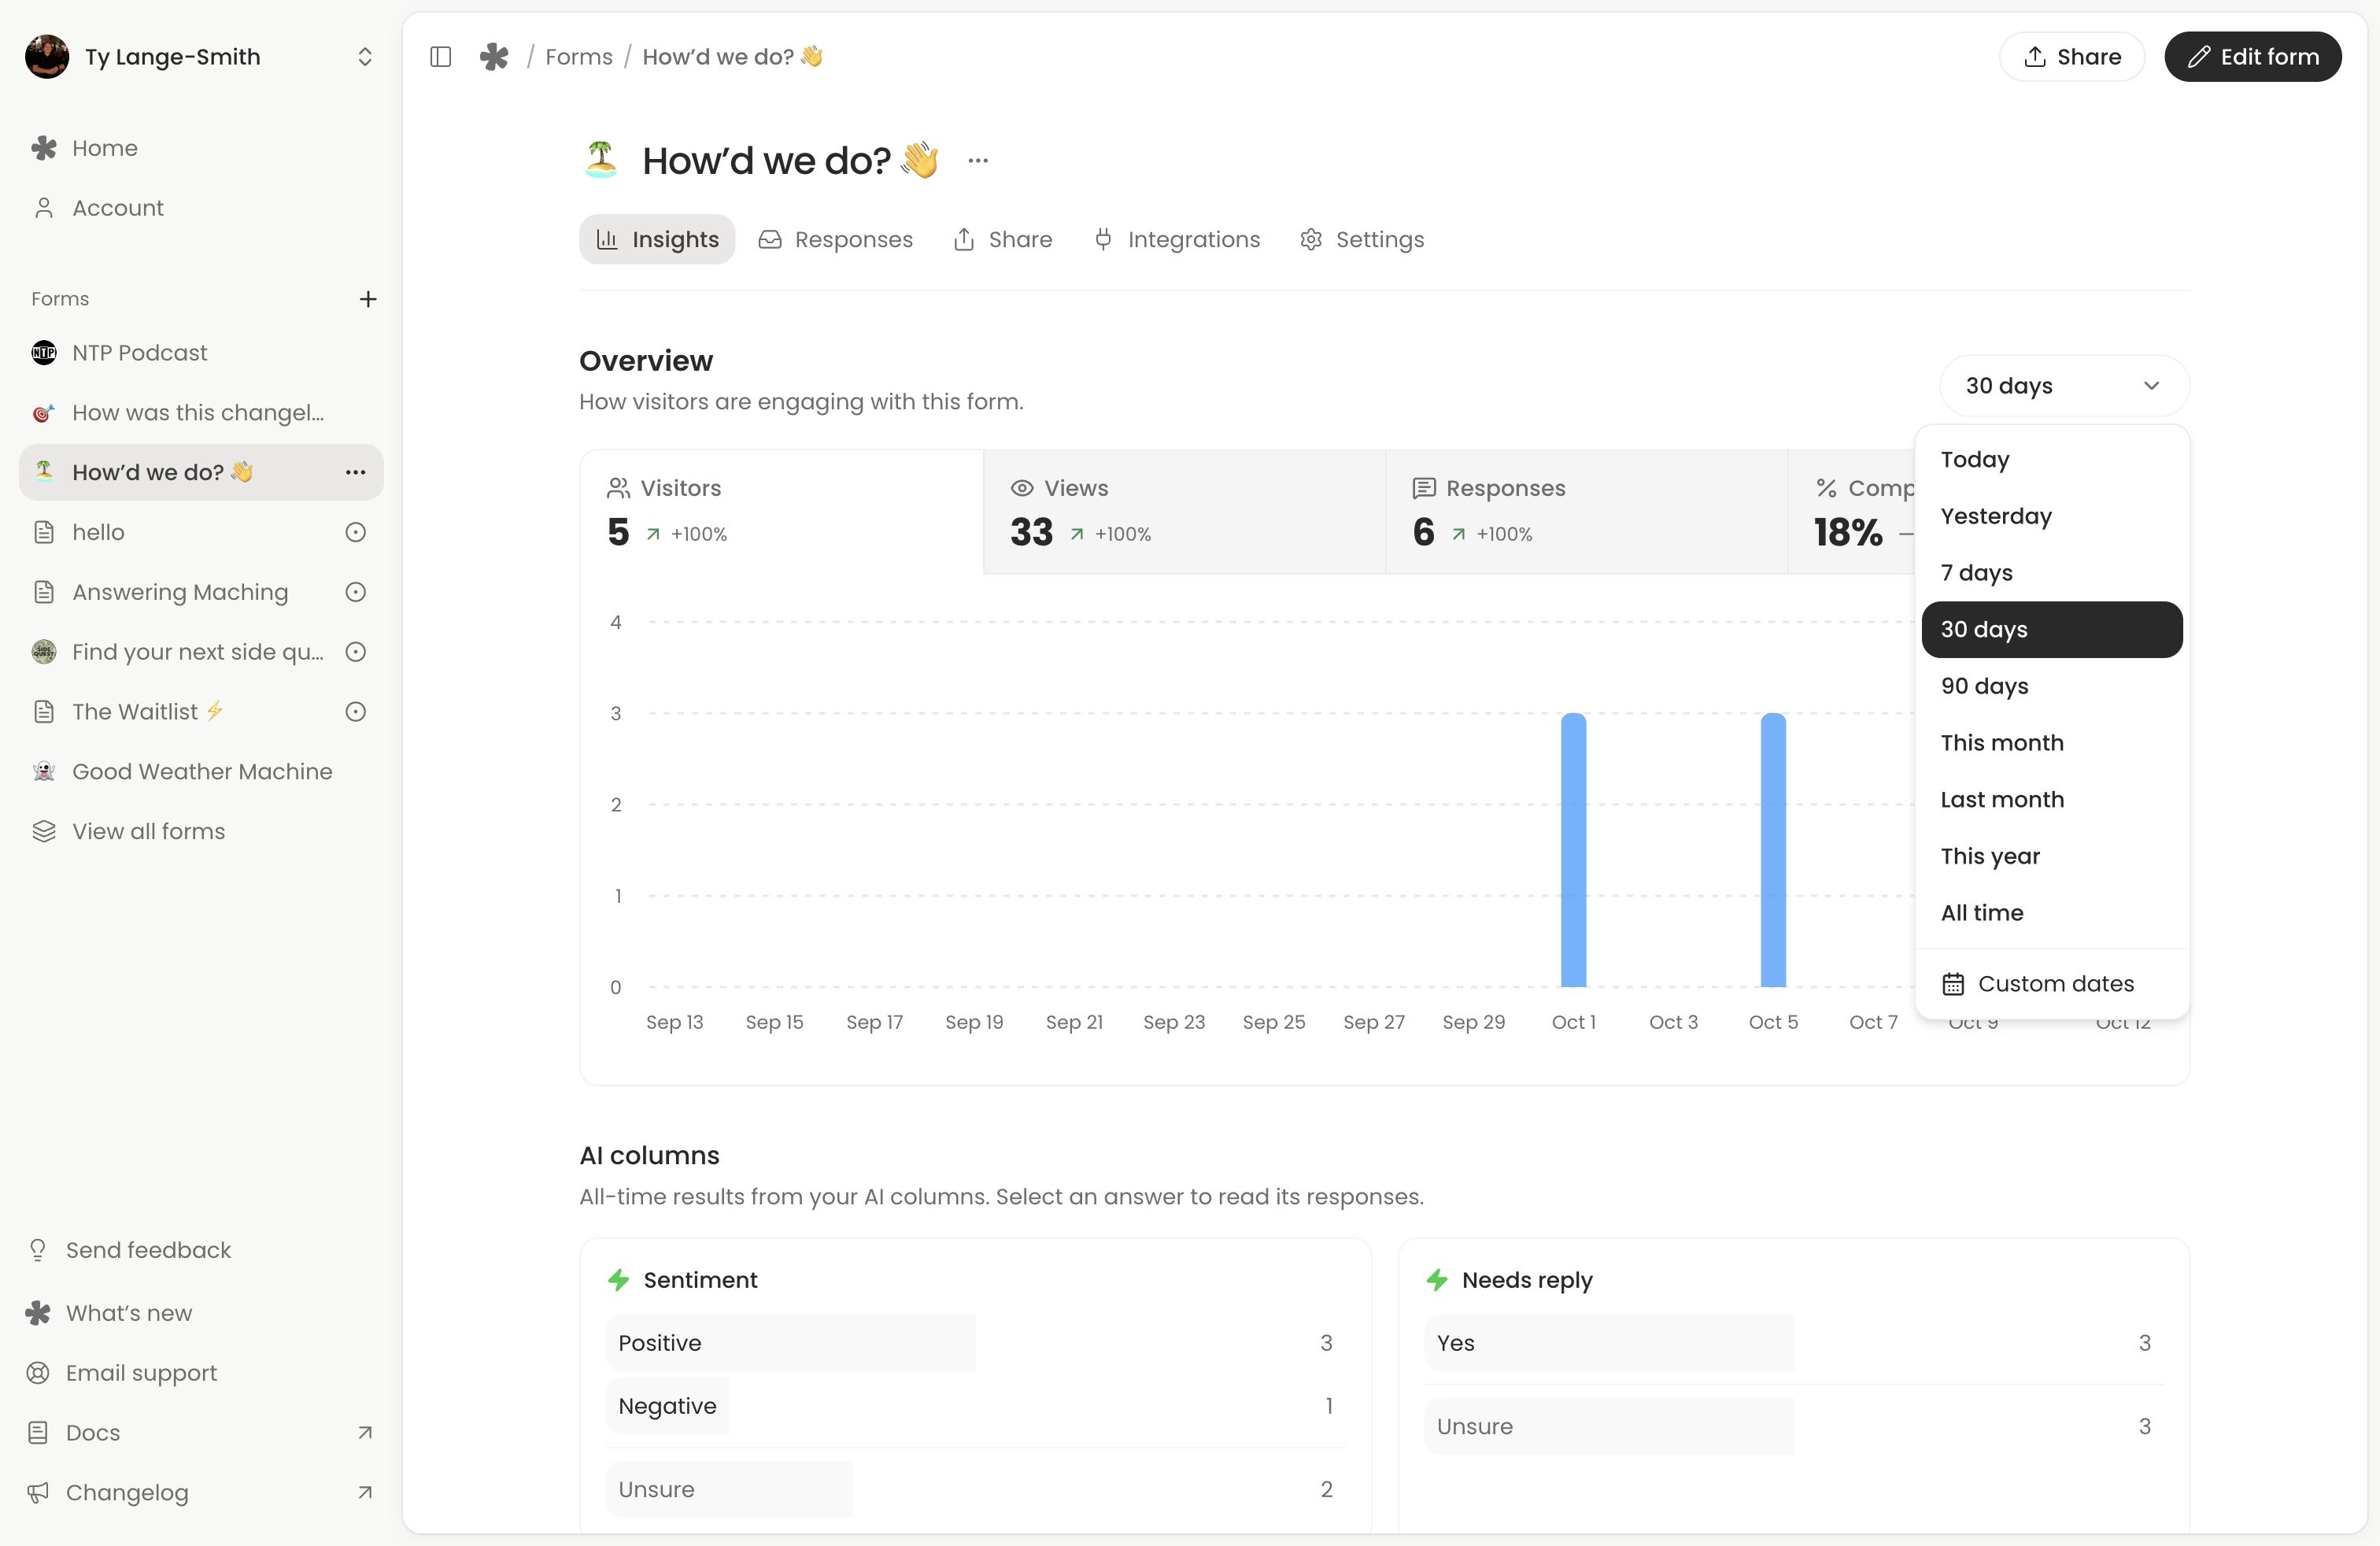Image resolution: width=2380 pixels, height=1546 pixels.
Task: Click circle icon beside Find your next side quest
Action: coord(355,652)
